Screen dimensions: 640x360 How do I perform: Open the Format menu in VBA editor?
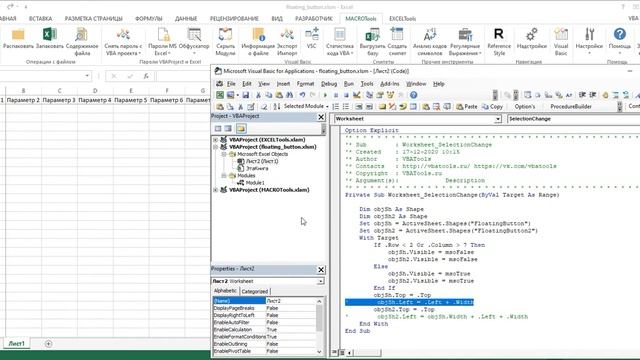pyautogui.click(x=305, y=84)
